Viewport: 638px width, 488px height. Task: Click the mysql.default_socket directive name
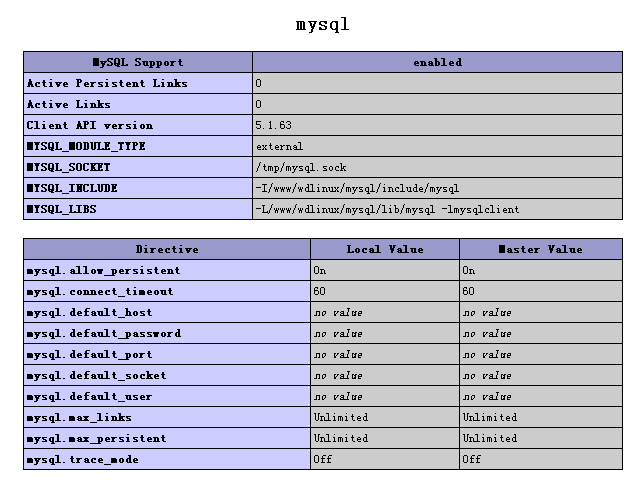point(97,375)
